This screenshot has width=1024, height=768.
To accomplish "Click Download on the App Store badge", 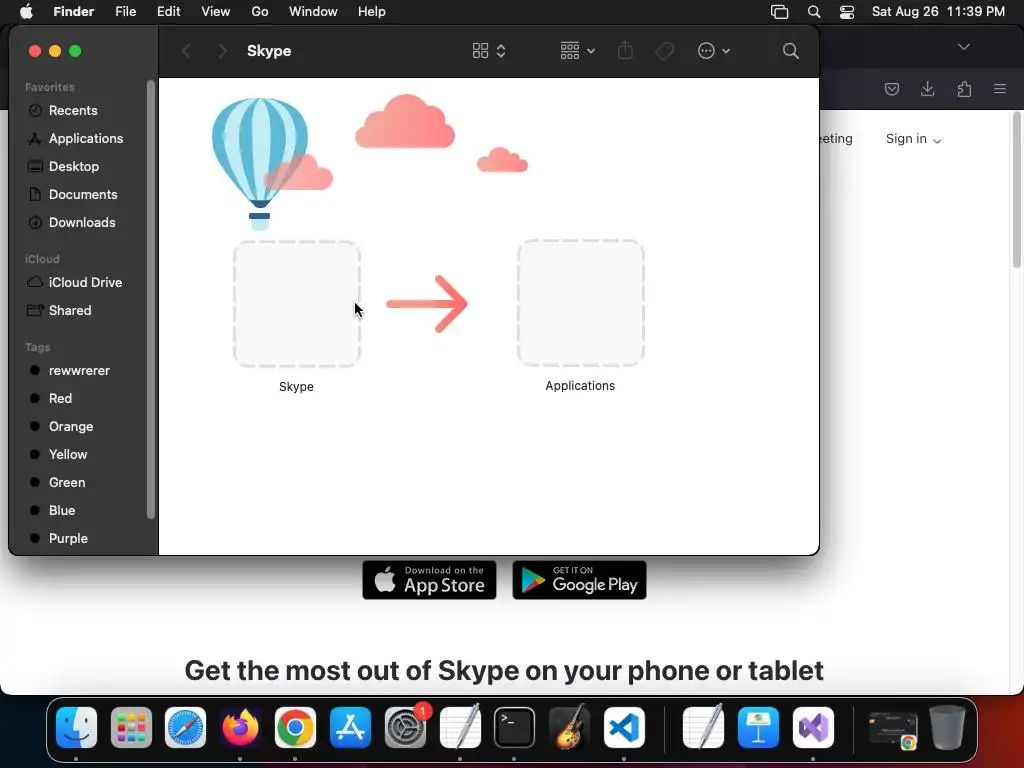I will (429, 580).
